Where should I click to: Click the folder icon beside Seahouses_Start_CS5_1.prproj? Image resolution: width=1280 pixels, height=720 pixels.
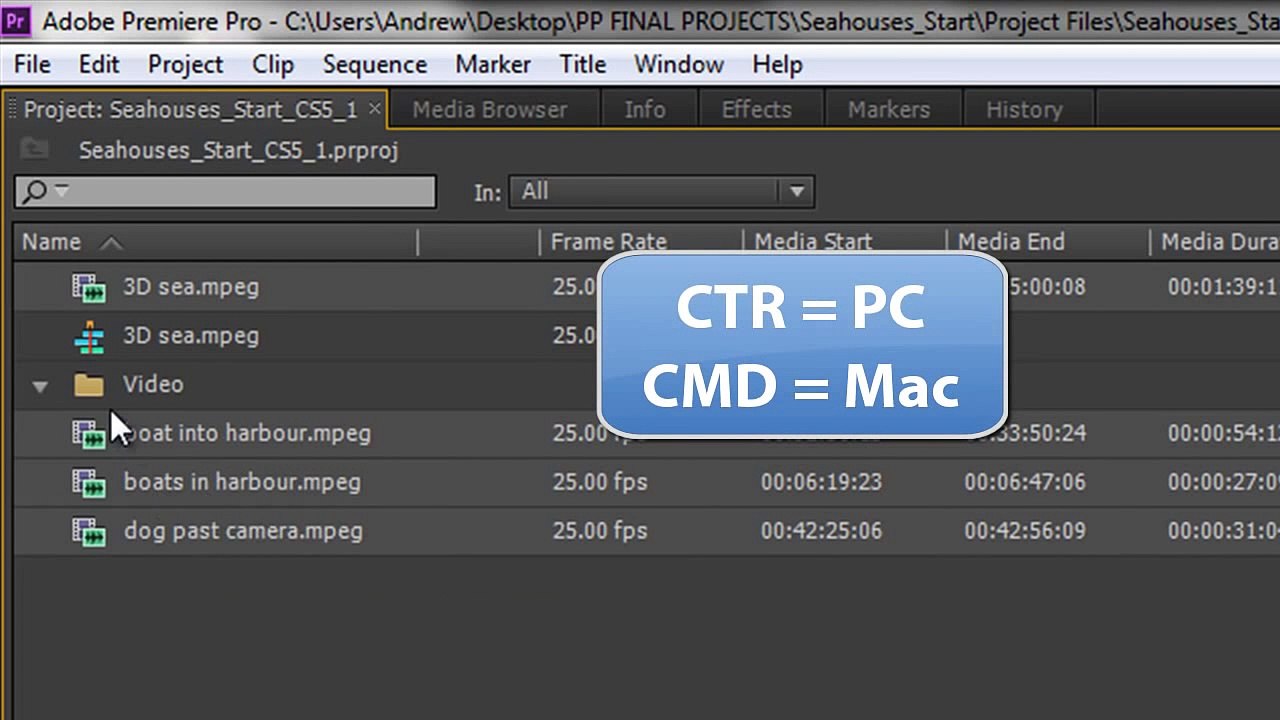click(x=34, y=150)
